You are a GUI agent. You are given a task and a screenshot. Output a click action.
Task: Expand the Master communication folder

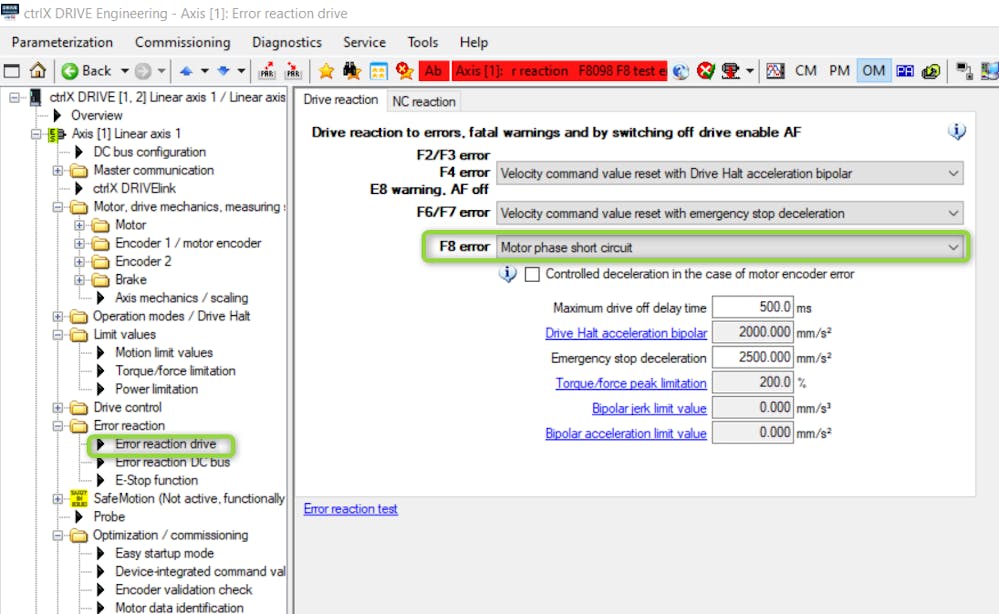coord(58,171)
